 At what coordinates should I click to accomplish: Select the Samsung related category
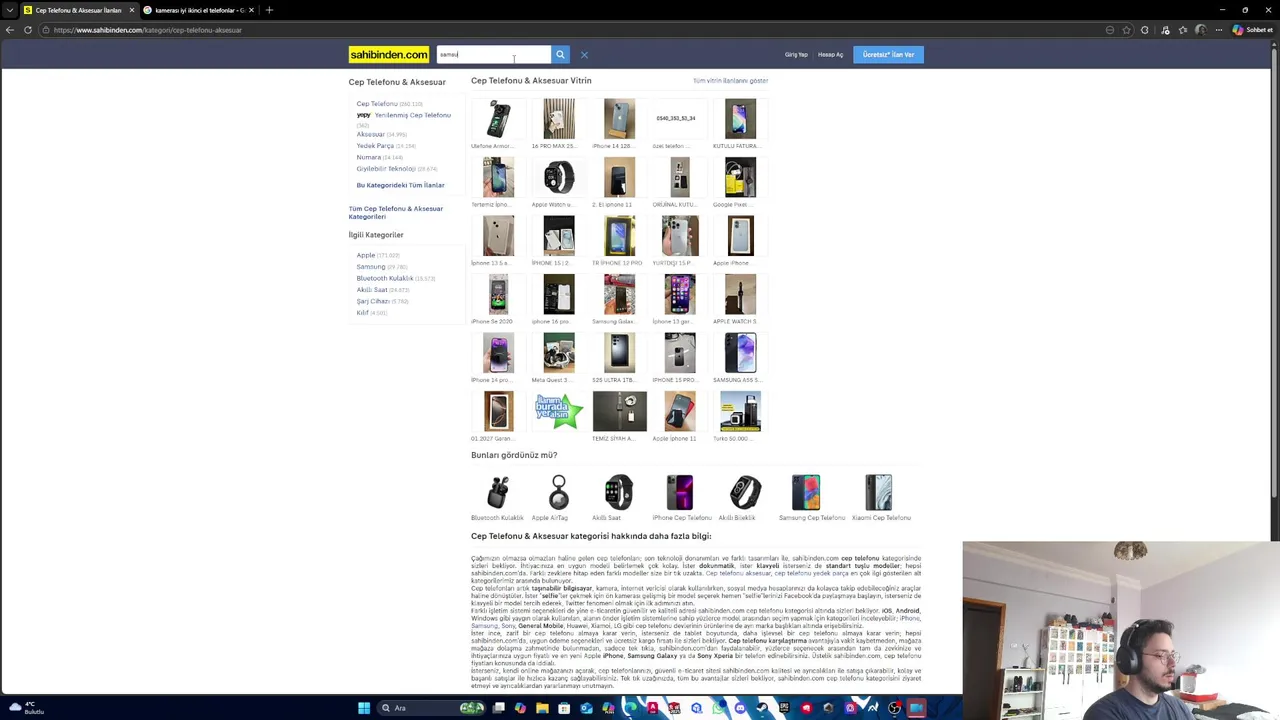pos(371,267)
